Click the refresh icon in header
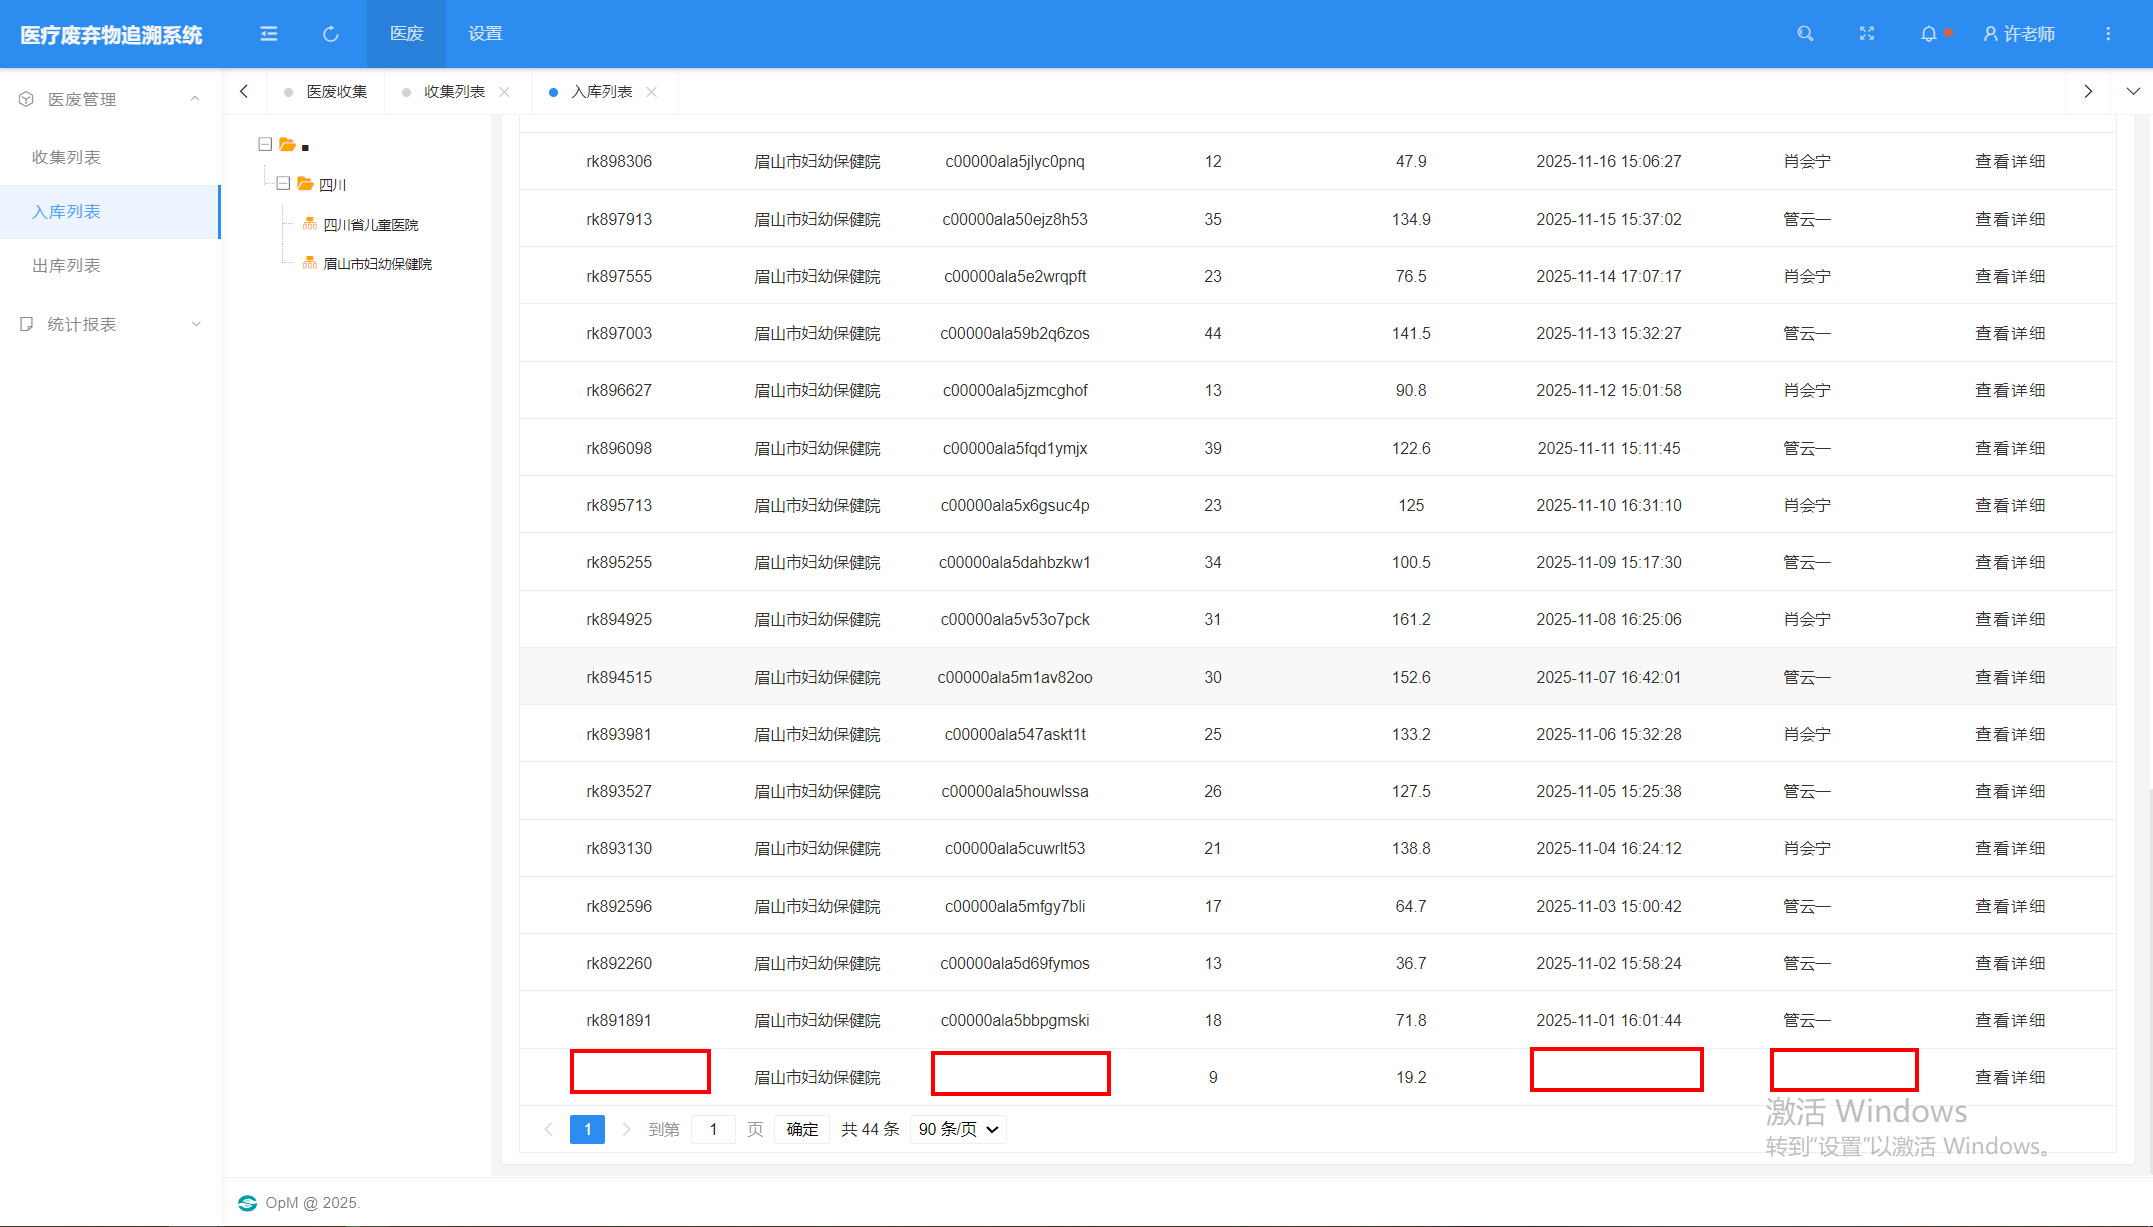Image resolution: width=2153 pixels, height=1227 pixels. 330,34
